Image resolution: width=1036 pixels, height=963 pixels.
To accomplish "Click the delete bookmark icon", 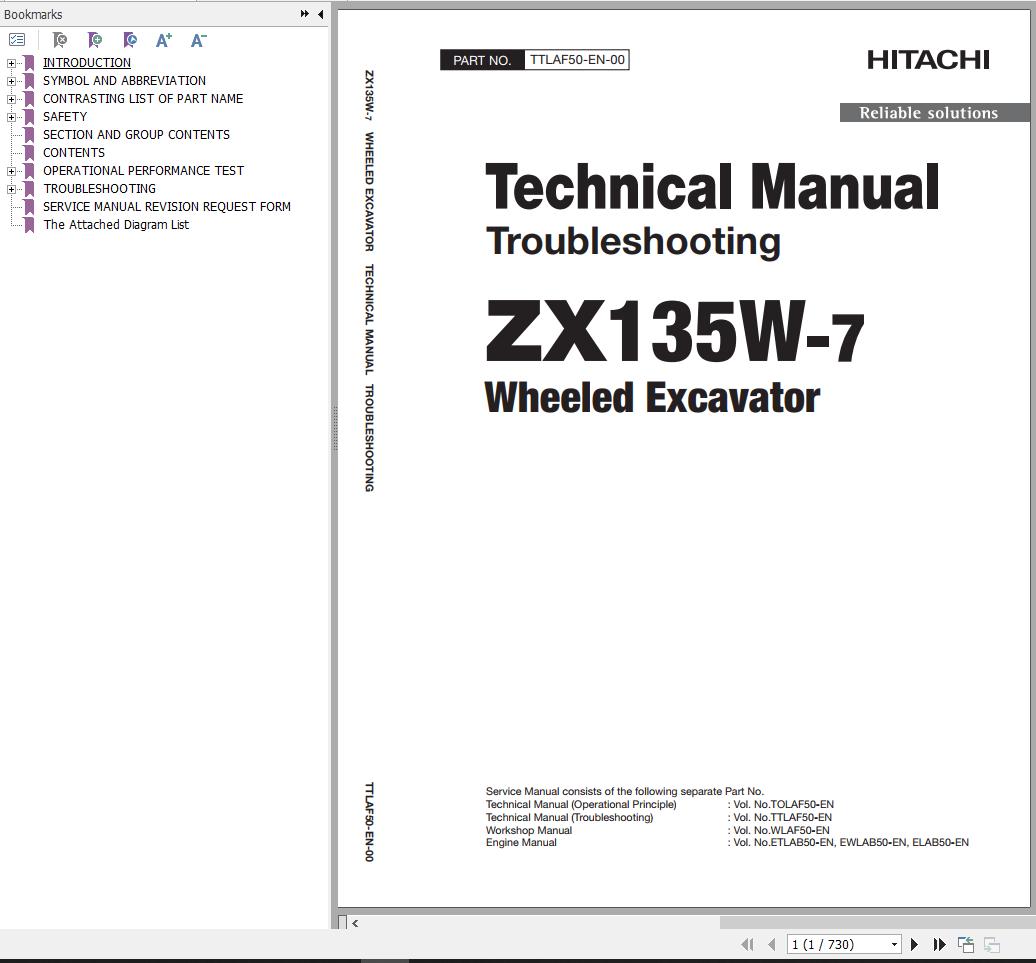I will (59, 40).
